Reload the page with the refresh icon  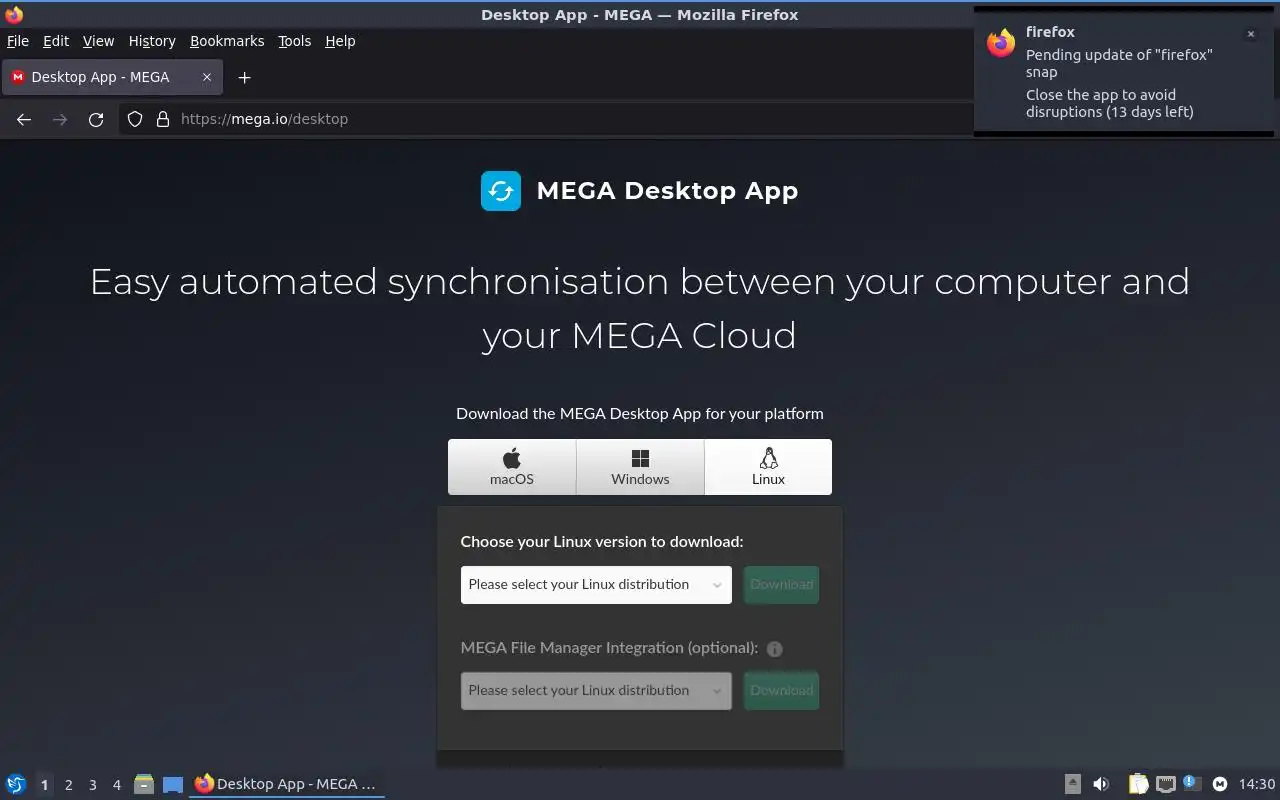click(96, 119)
